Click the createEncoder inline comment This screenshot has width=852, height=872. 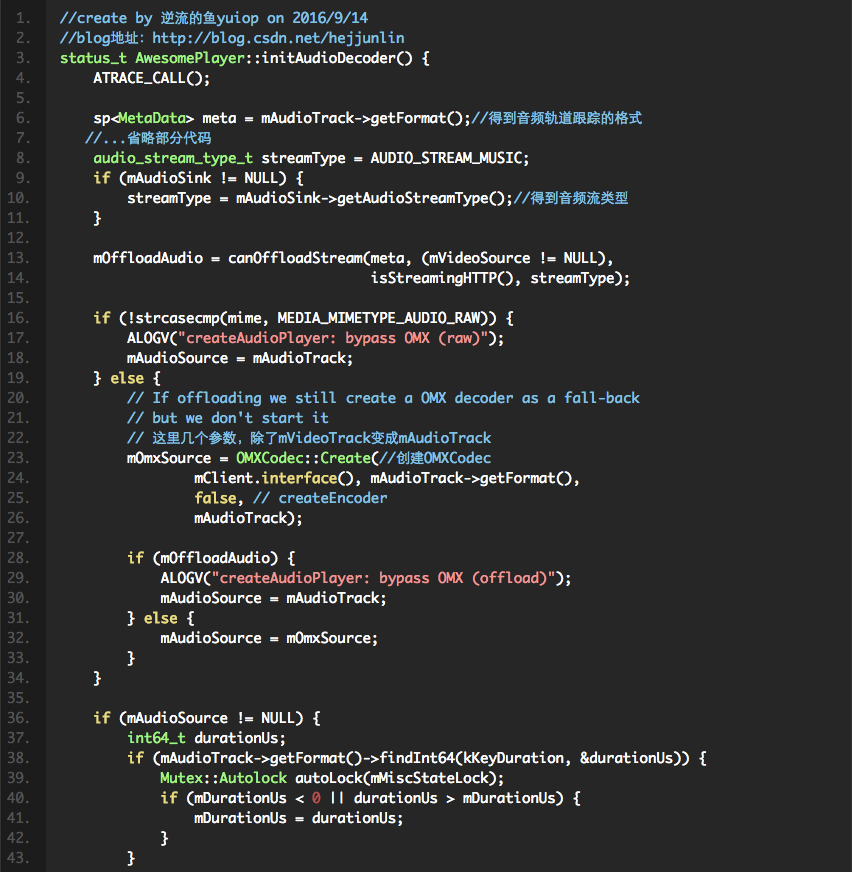[332, 498]
